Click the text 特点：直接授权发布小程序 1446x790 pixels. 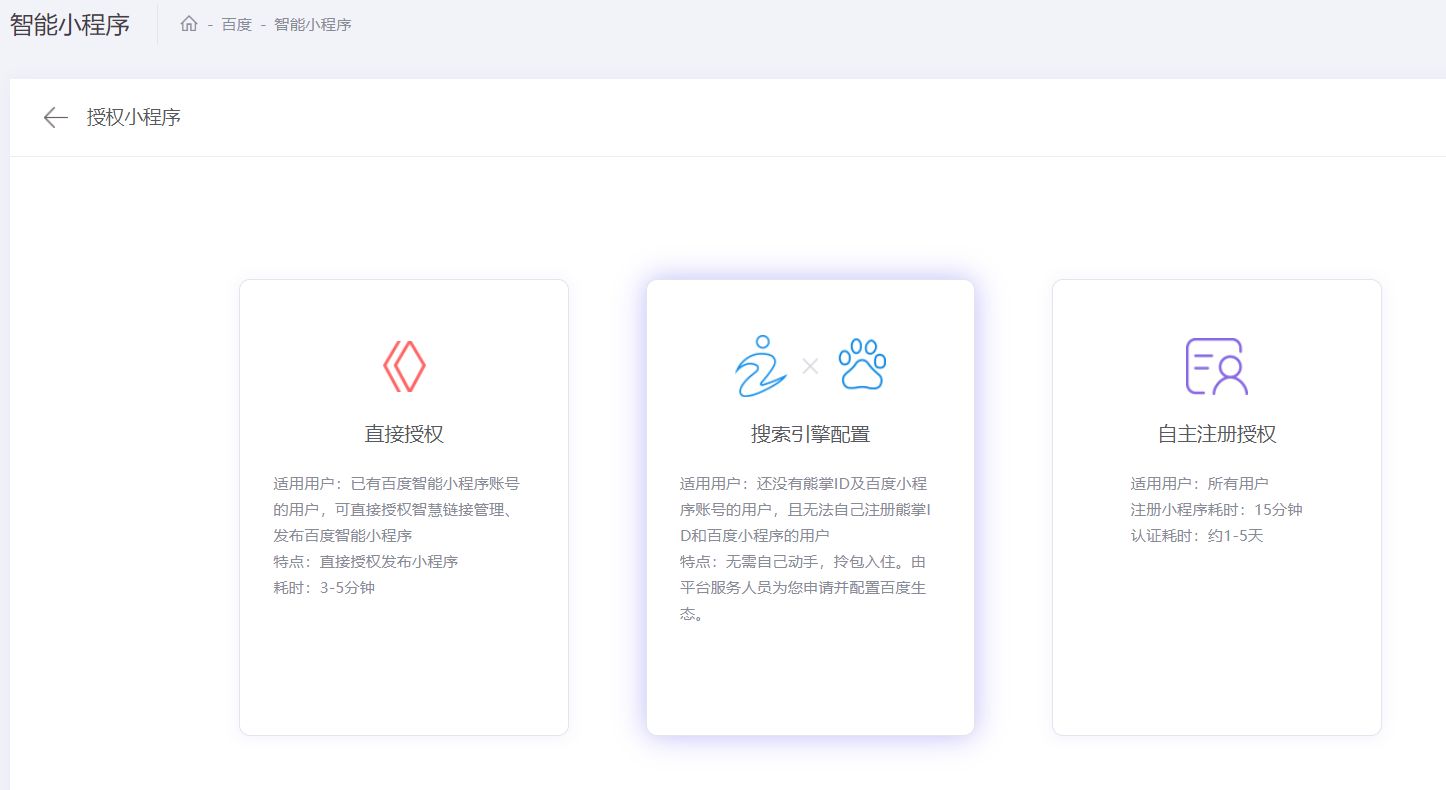(x=366, y=562)
